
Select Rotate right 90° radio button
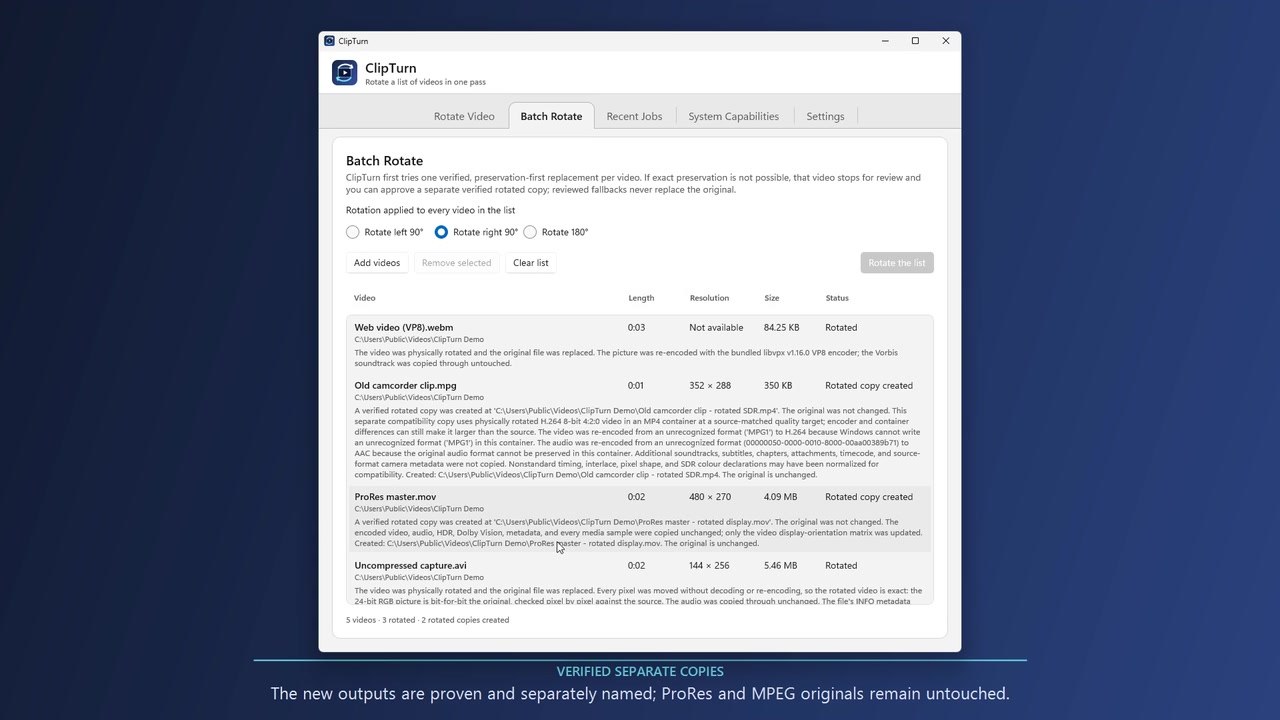476,232
